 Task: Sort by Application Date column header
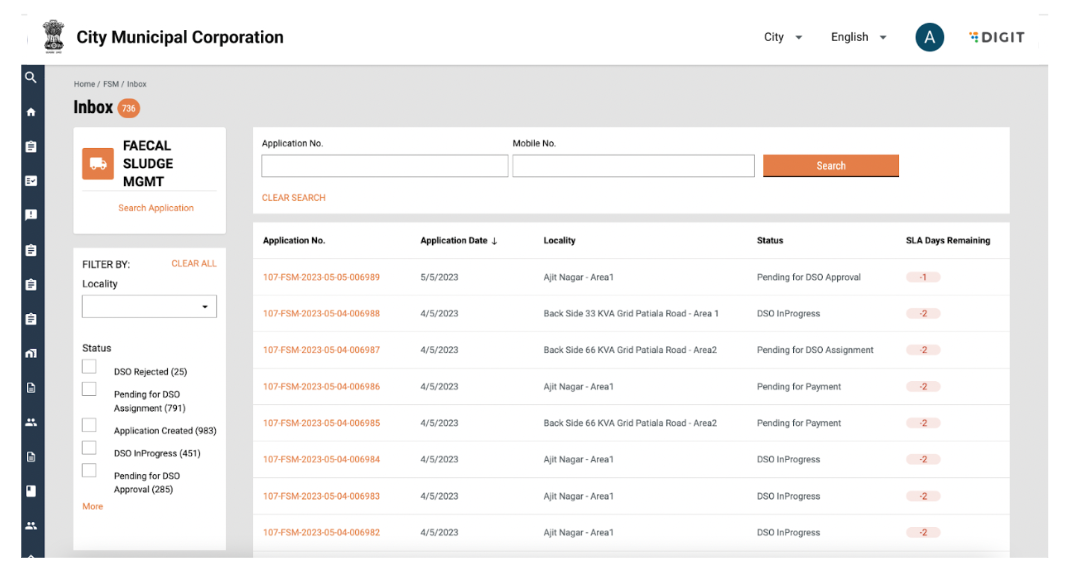[x=459, y=241]
